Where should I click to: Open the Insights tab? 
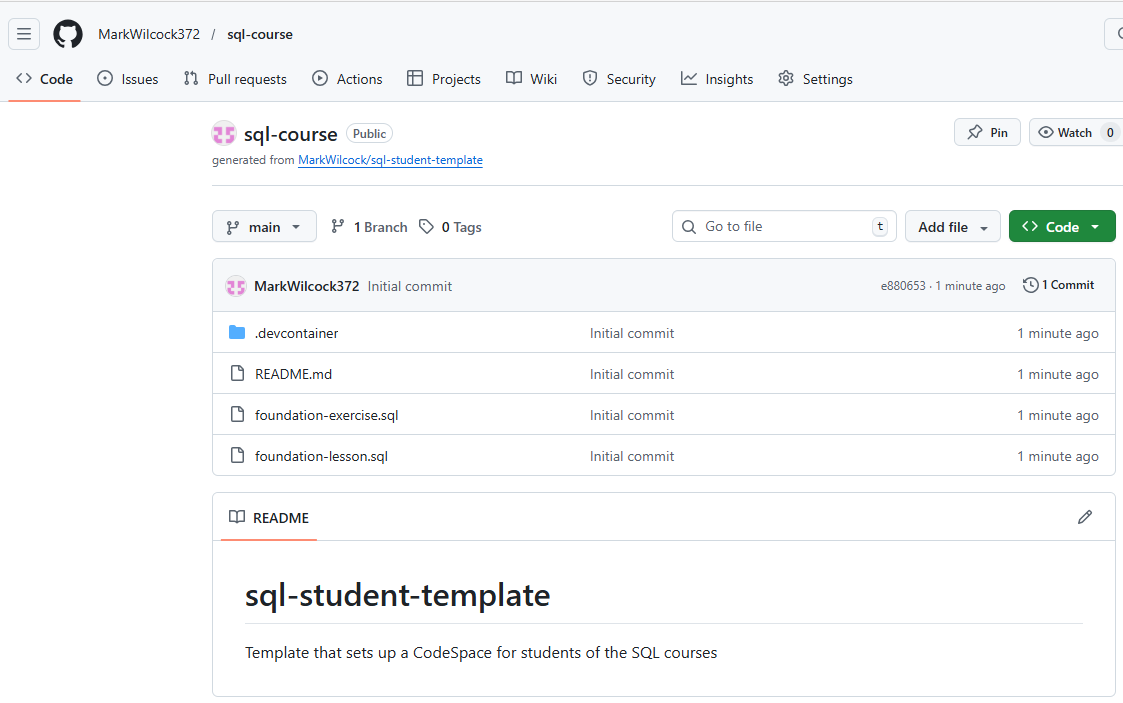[x=717, y=78]
